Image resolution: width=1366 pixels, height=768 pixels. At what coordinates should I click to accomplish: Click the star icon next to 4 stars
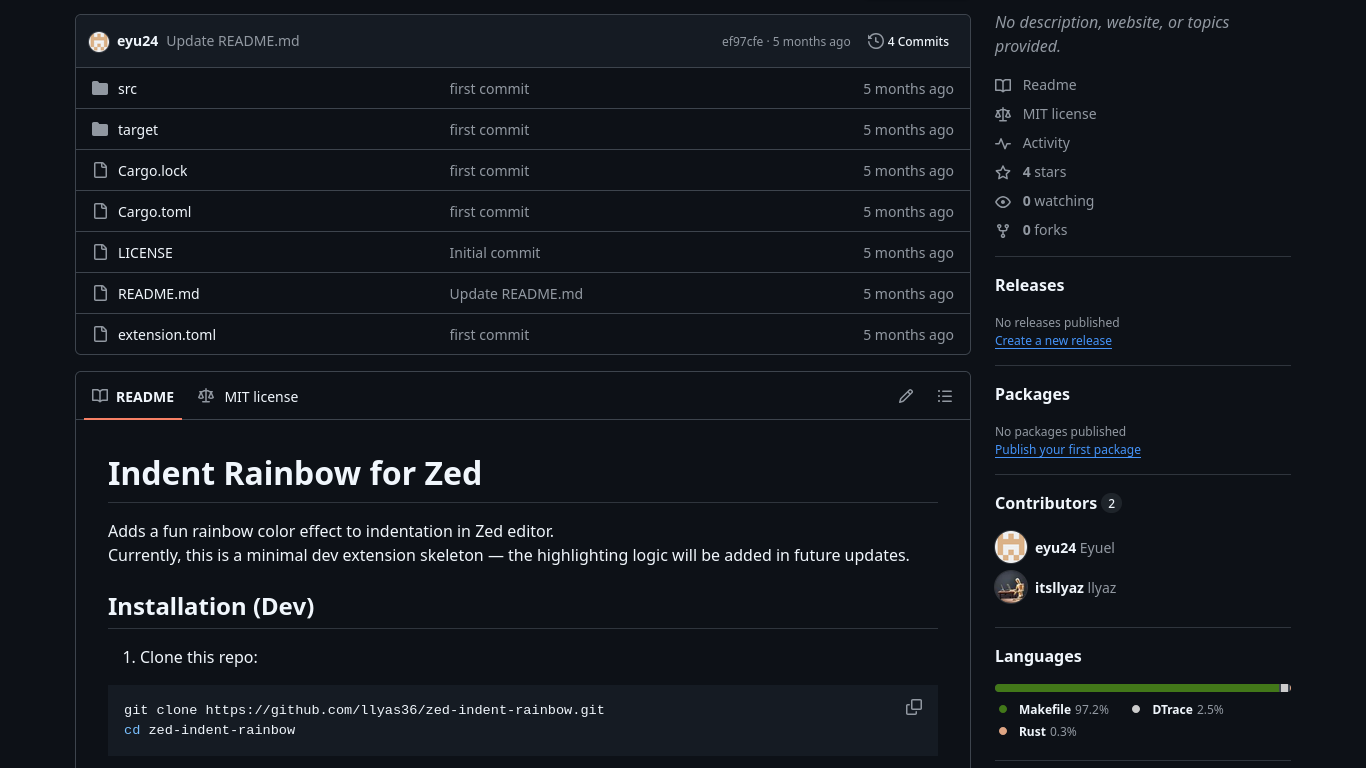(x=1002, y=172)
